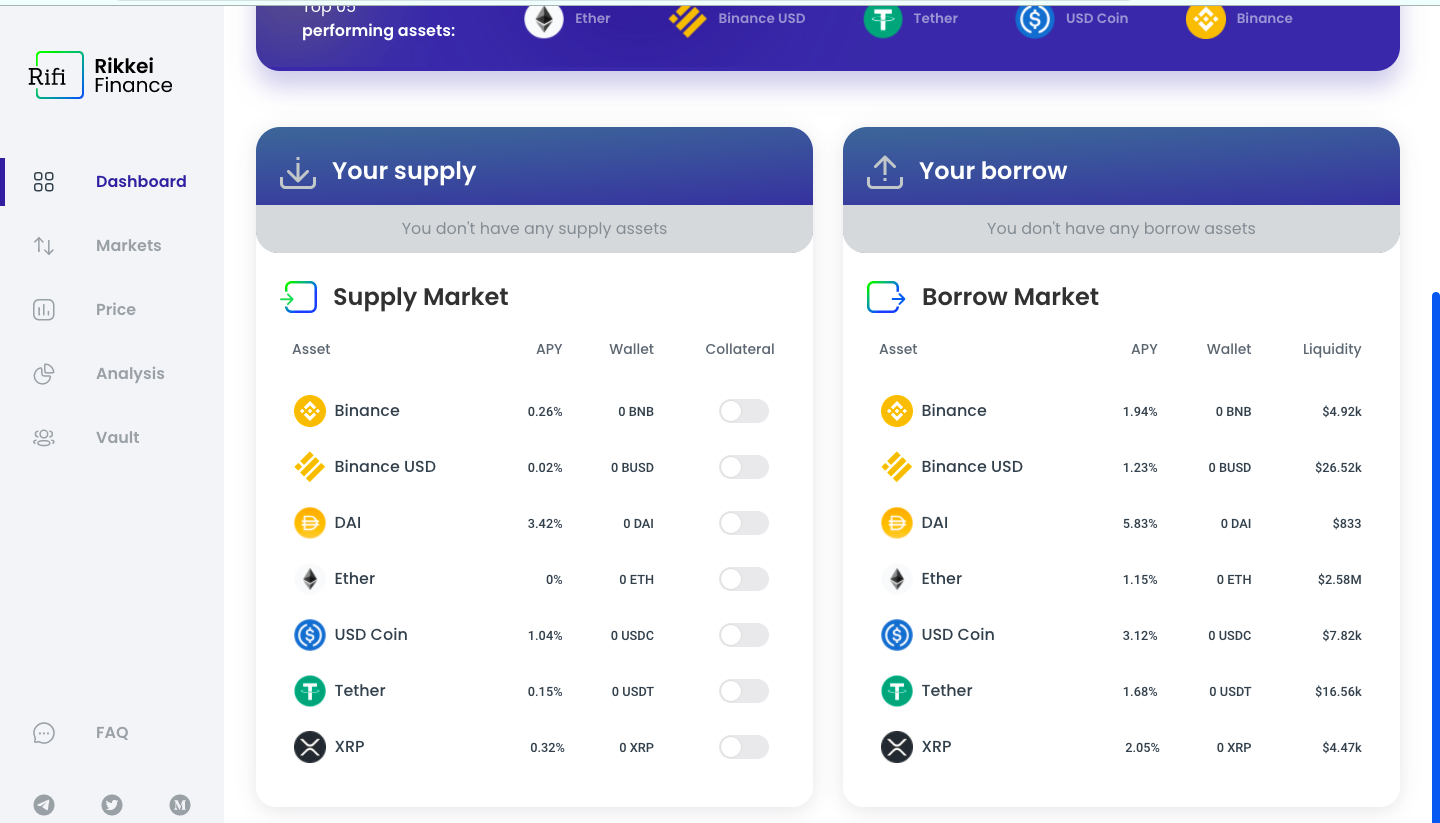Click the Tether icon in top performing assets
This screenshot has width=1440, height=823.
883,19
